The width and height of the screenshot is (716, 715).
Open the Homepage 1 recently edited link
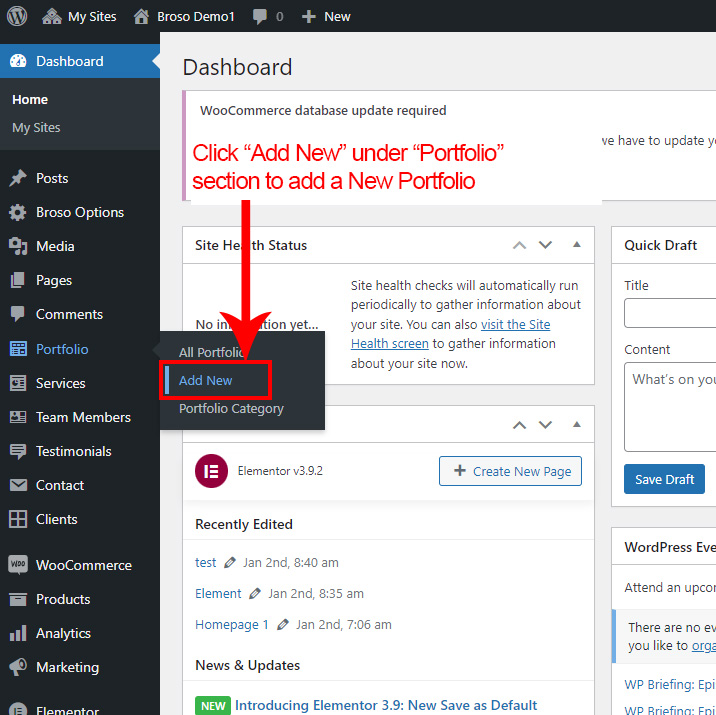tap(232, 624)
